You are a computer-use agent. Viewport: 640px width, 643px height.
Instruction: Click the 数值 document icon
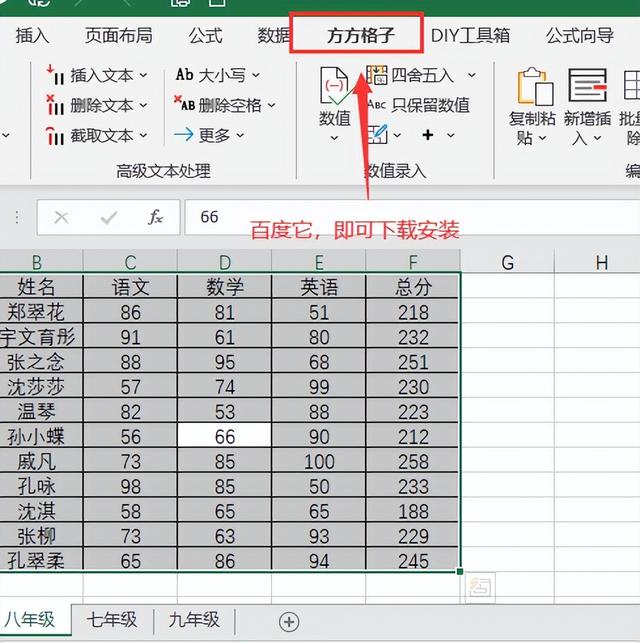click(335, 86)
